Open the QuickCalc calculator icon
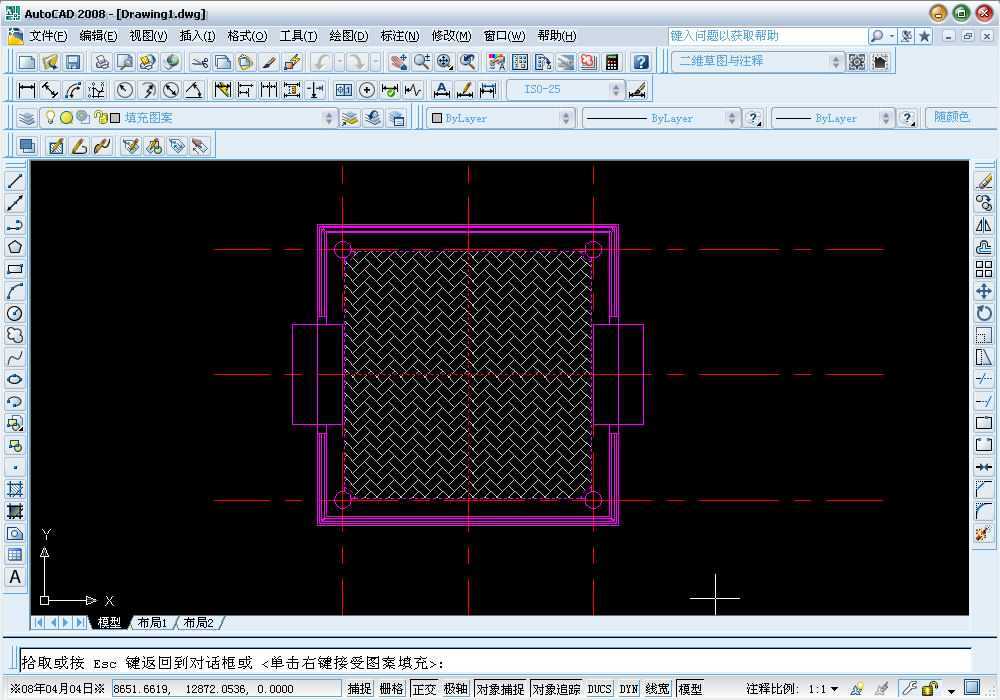This screenshot has height=700, width=1000. [x=612, y=62]
